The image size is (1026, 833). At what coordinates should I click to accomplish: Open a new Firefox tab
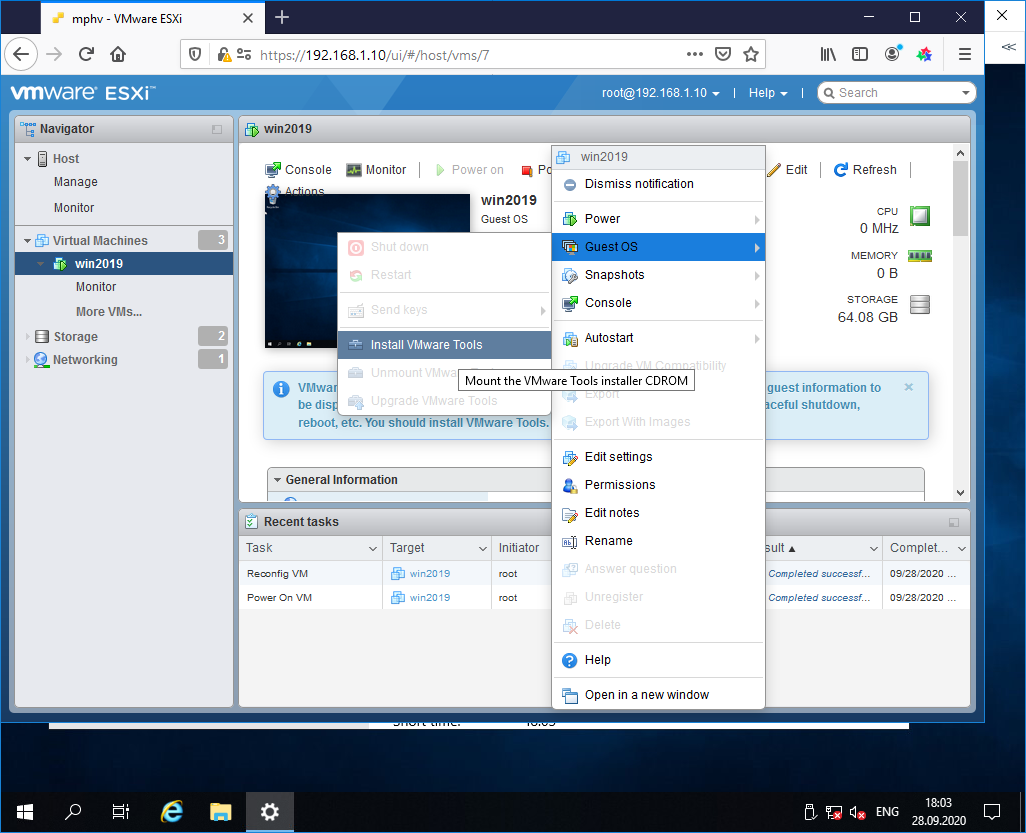tap(282, 18)
